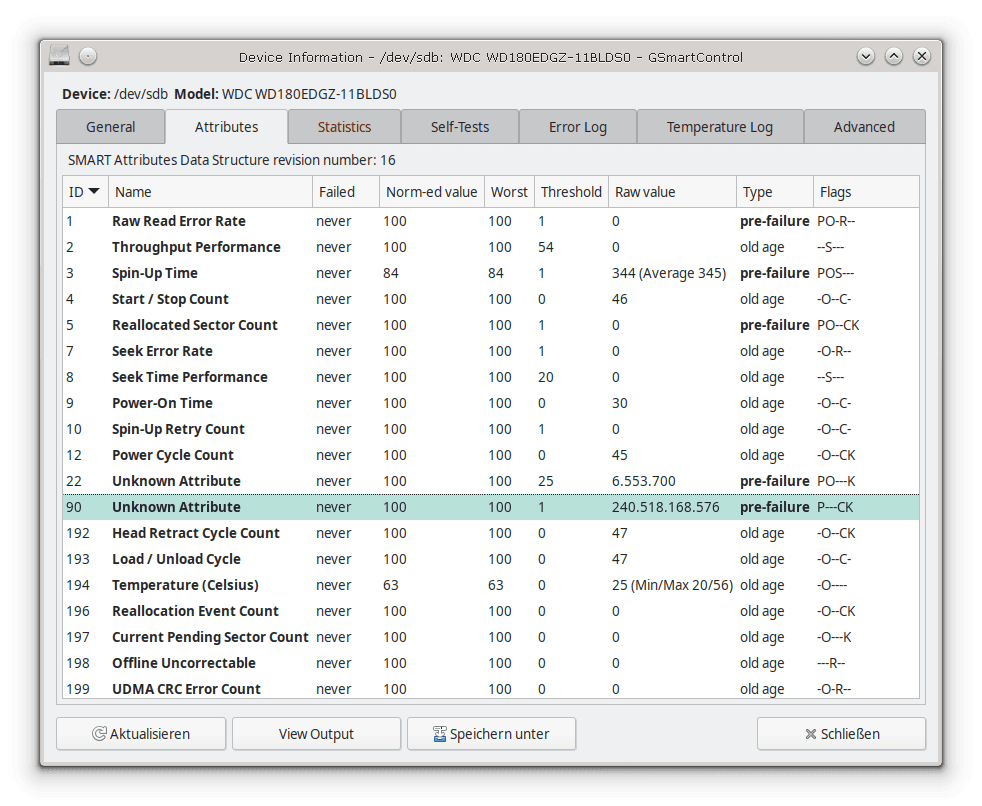The height and width of the screenshot is (806, 982).
Task: Select the Load / Unload Cycle row
Action: [x=491, y=559]
